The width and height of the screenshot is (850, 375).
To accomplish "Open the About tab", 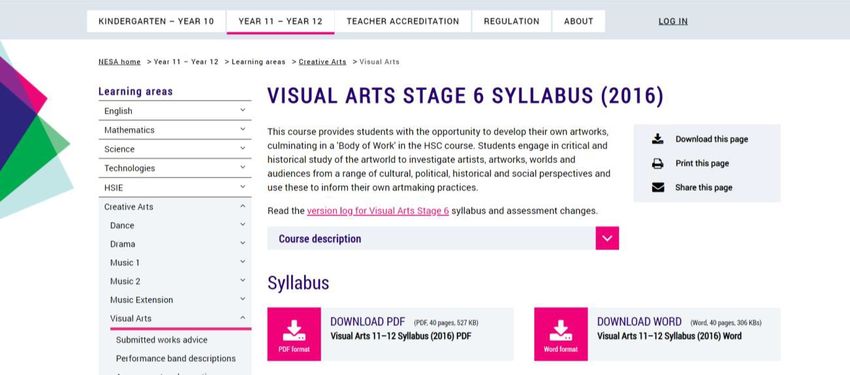I will (578, 21).
